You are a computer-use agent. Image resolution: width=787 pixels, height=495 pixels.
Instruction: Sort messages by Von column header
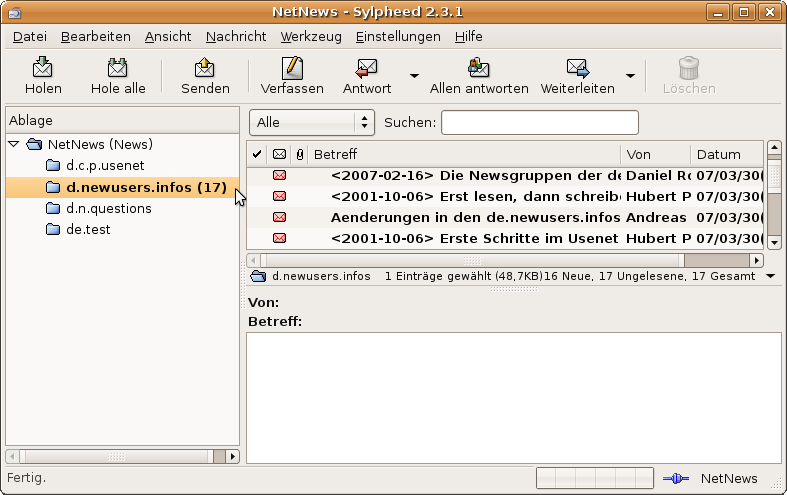click(655, 154)
